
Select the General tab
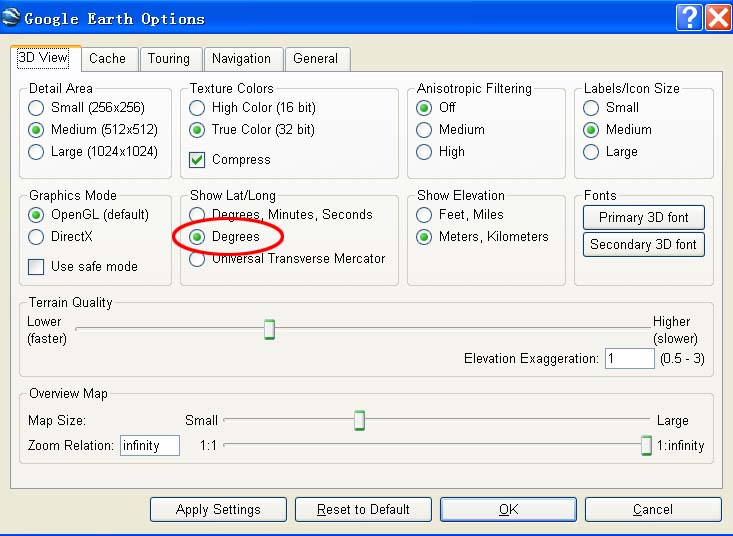(x=316, y=59)
